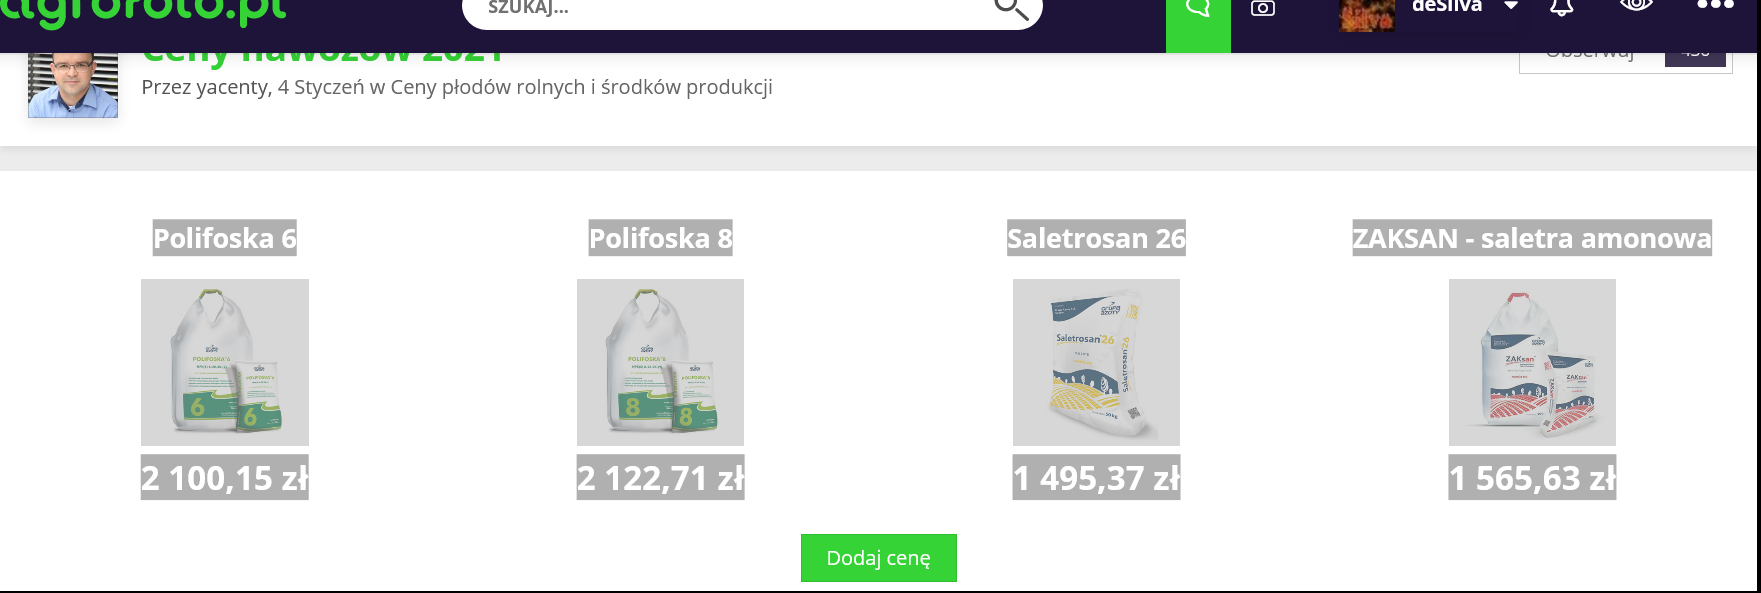Viewport: 1761px width, 593px height.
Task: Click the ZAKSAN price 1 565,63 zł
Action: tap(1532, 478)
